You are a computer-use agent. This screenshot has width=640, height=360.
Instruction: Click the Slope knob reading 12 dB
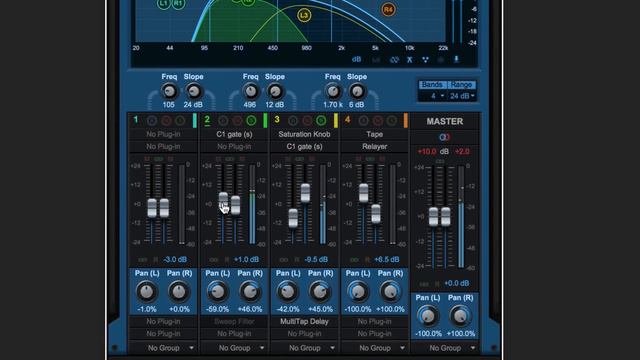[275, 91]
